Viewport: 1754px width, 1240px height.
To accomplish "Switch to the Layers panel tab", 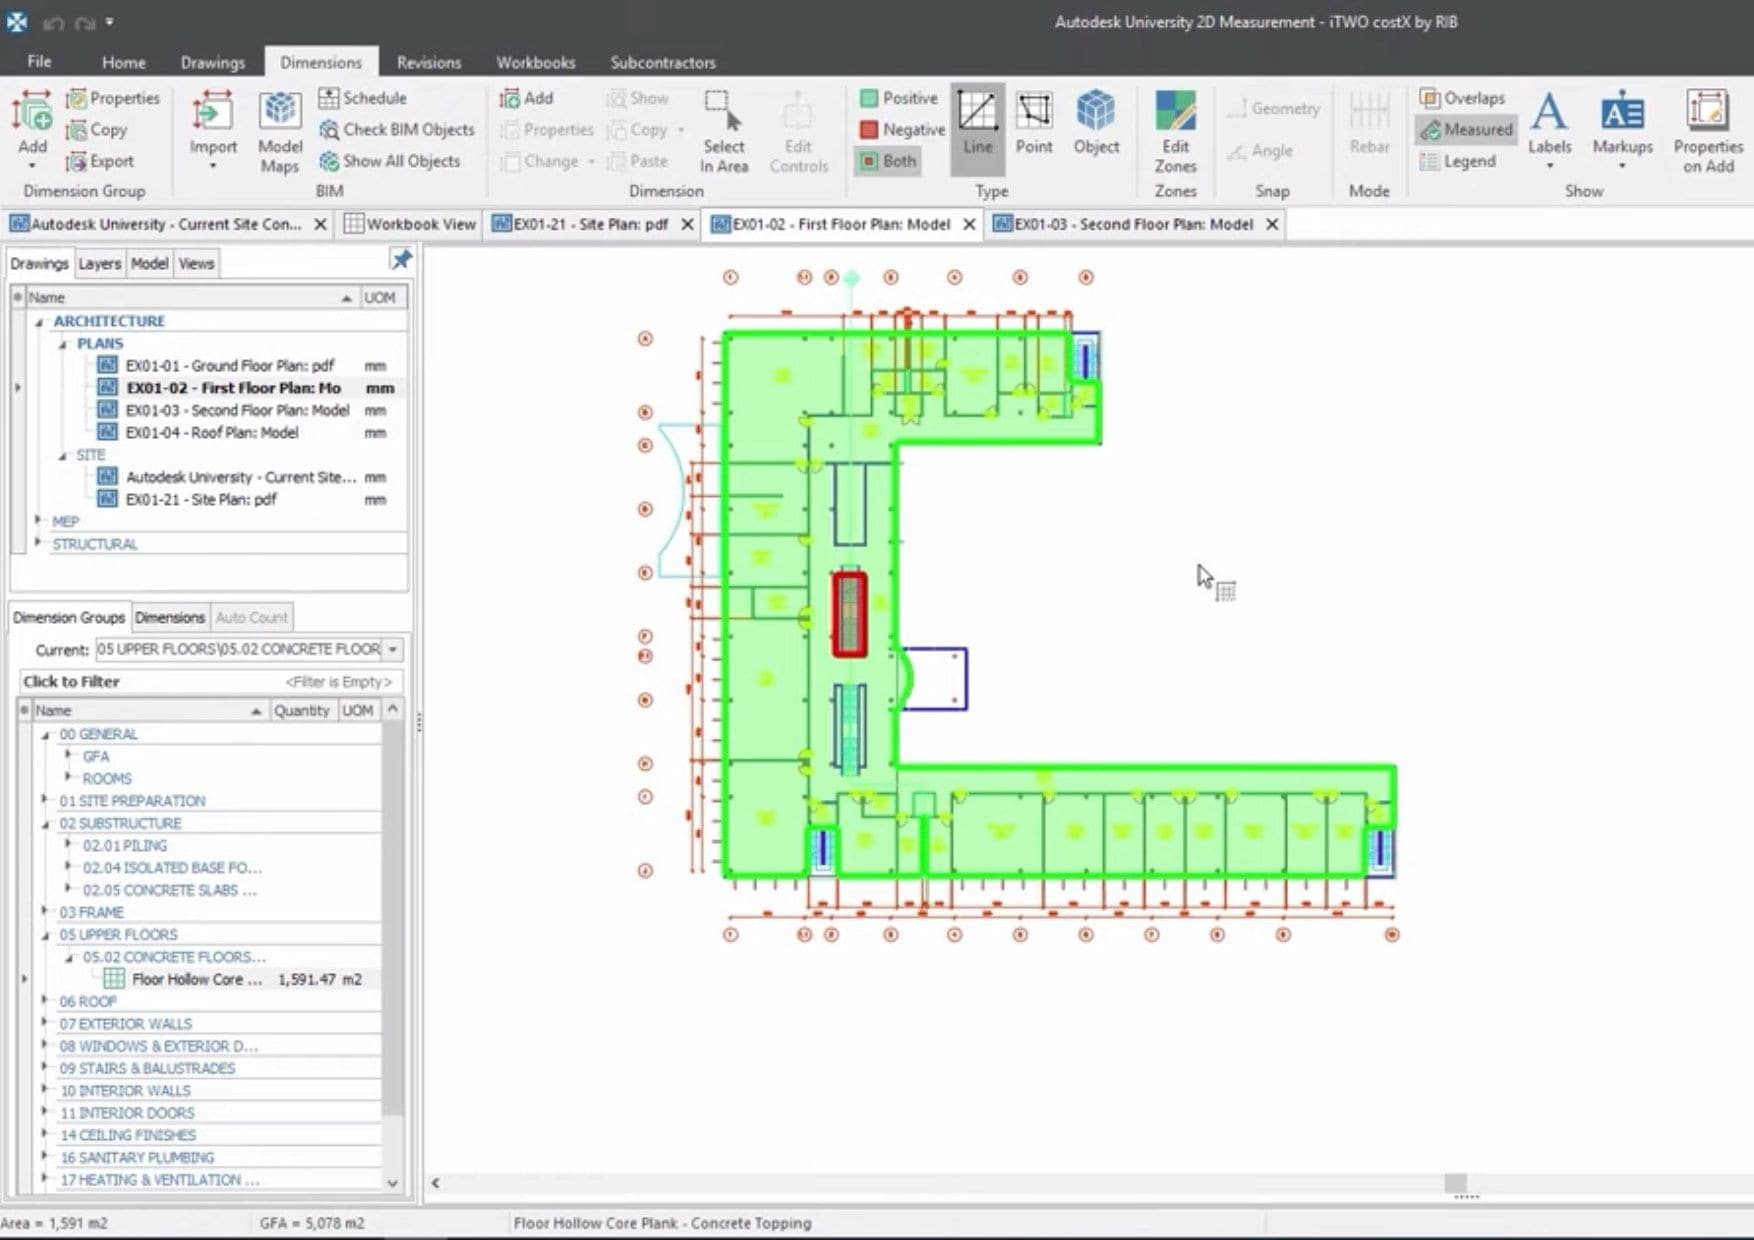I will point(99,263).
